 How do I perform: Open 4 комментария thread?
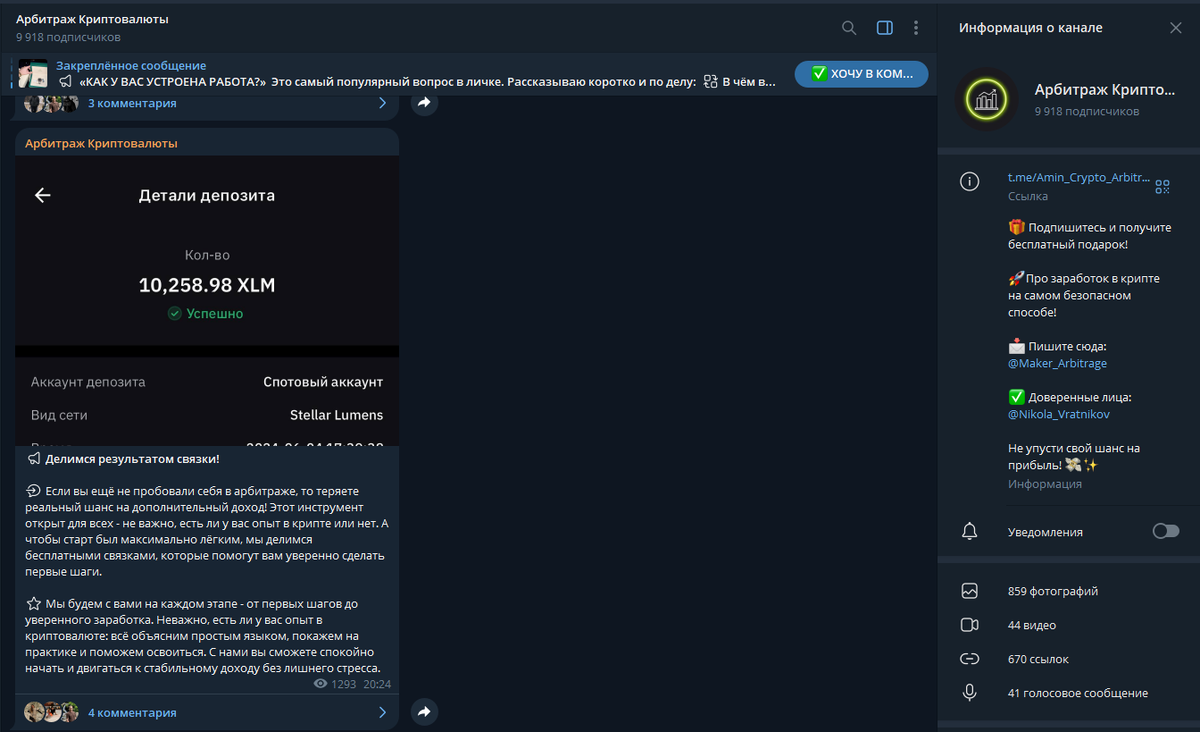(x=132, y=713)
